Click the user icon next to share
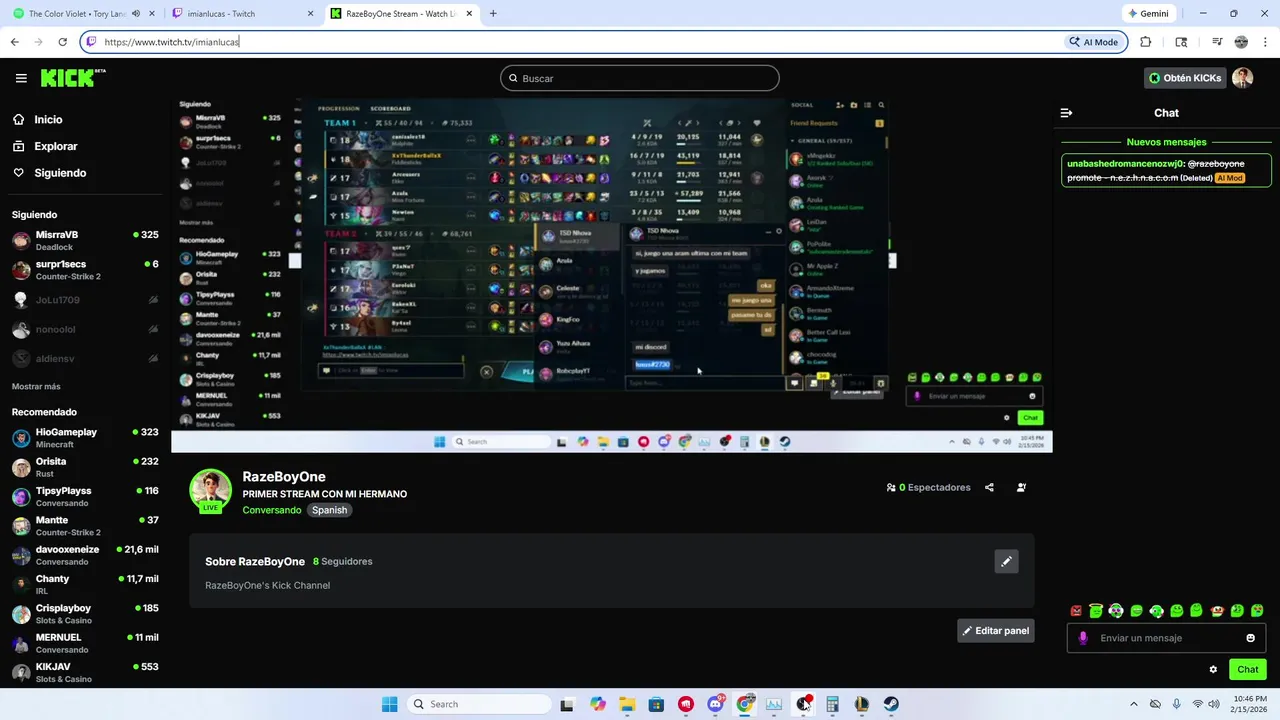The image size is (1280, 720). [1021, 488]
